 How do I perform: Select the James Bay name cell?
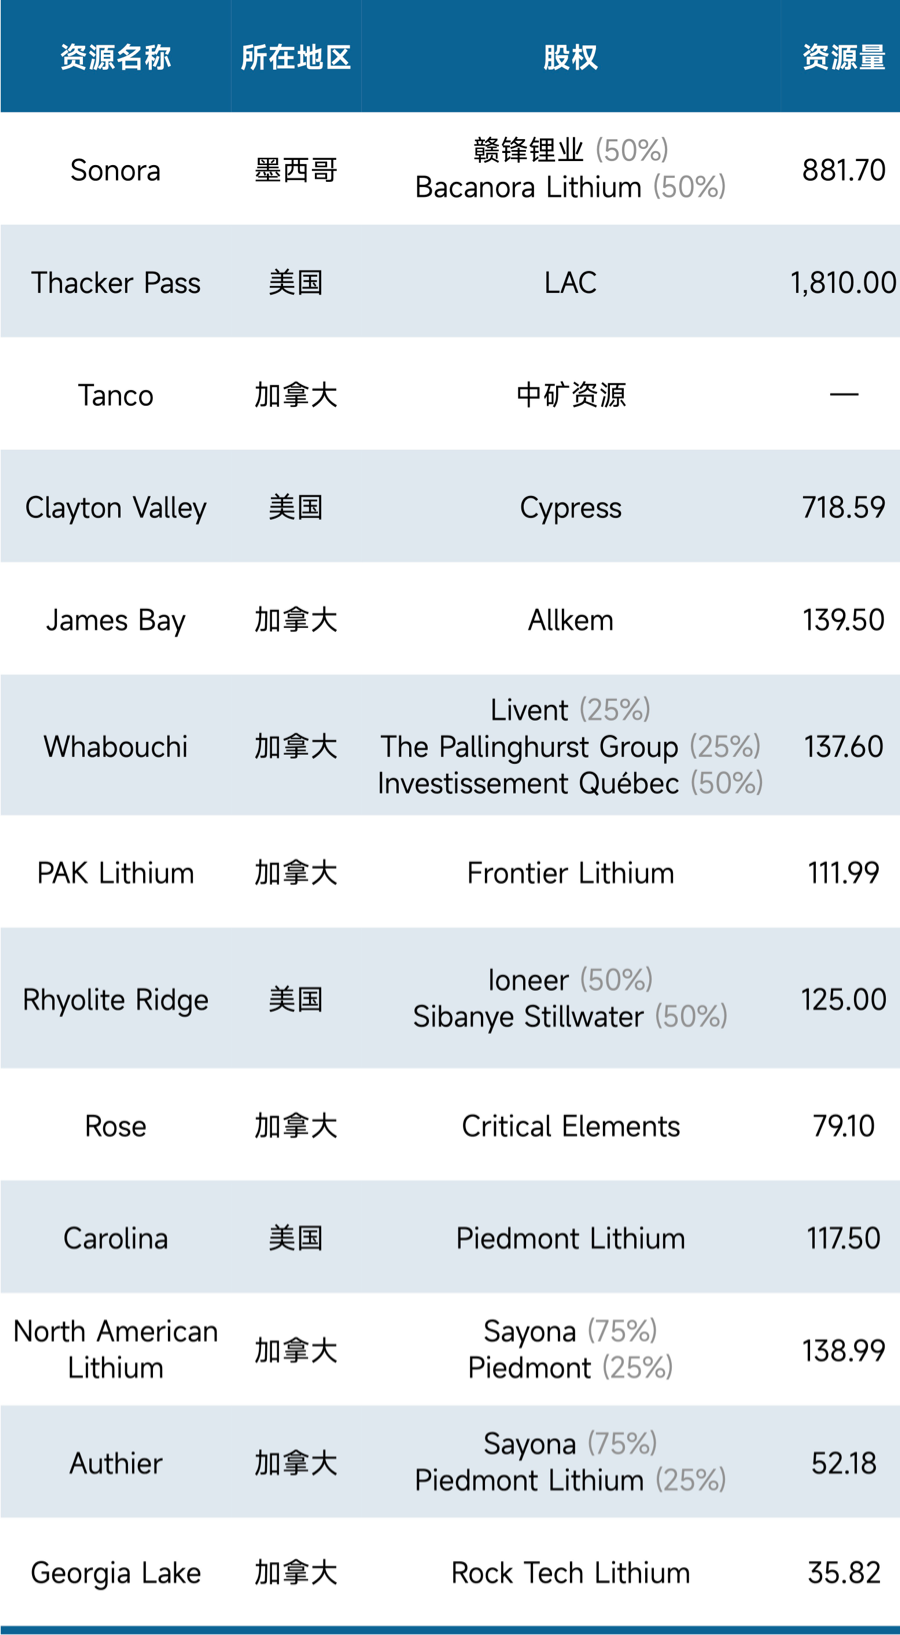click(x=115, y=620)
